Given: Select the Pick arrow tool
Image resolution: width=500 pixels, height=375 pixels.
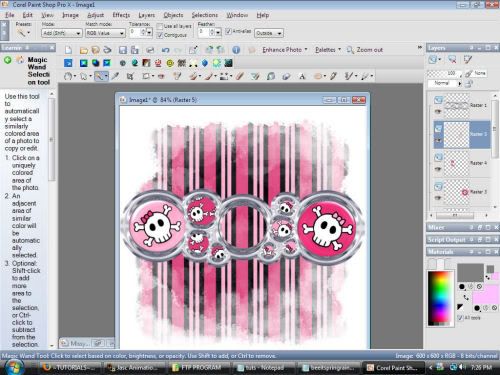Looking at the screenshot, I should (83, 76).
